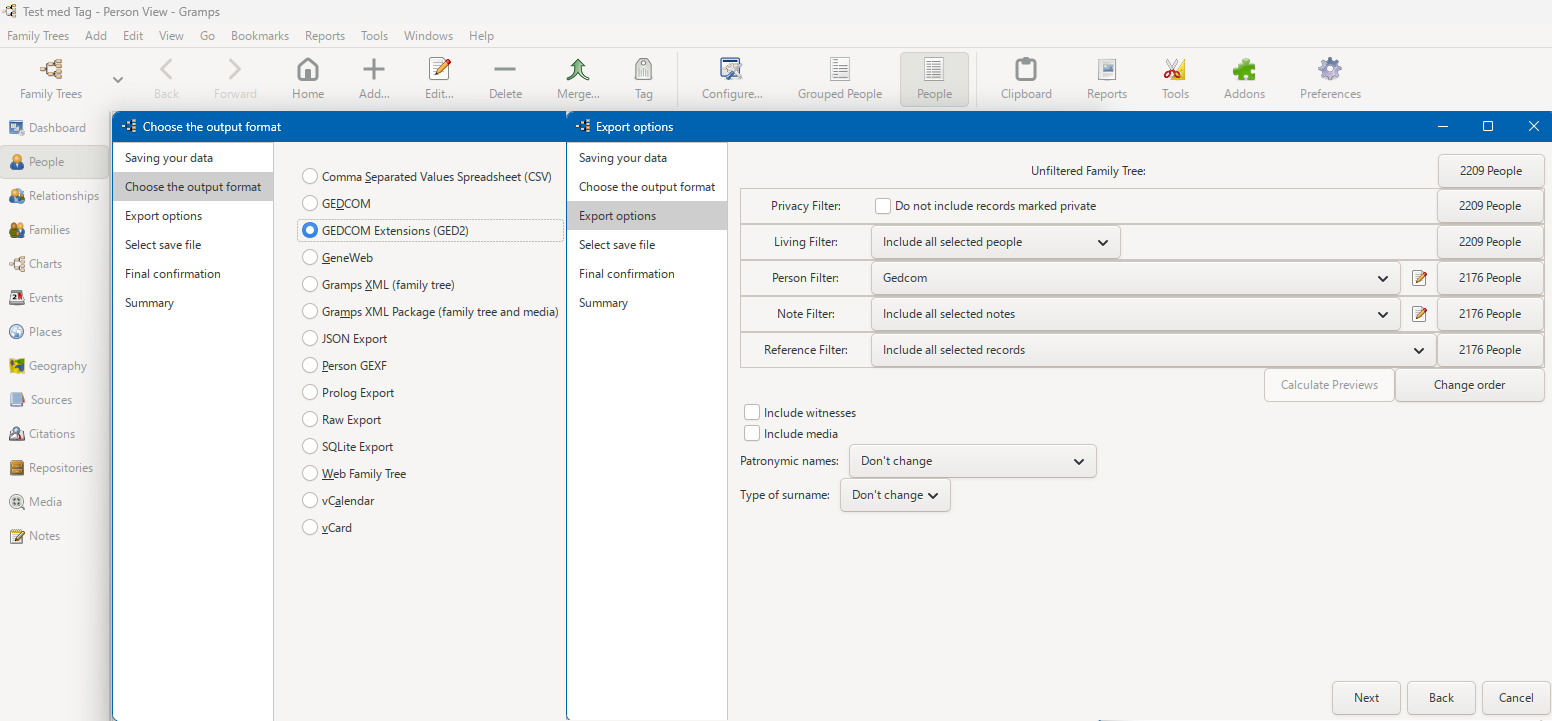Viewport: 1552px width, 721px height.
Task: Open the Edit menu
Action: point(133,36)
